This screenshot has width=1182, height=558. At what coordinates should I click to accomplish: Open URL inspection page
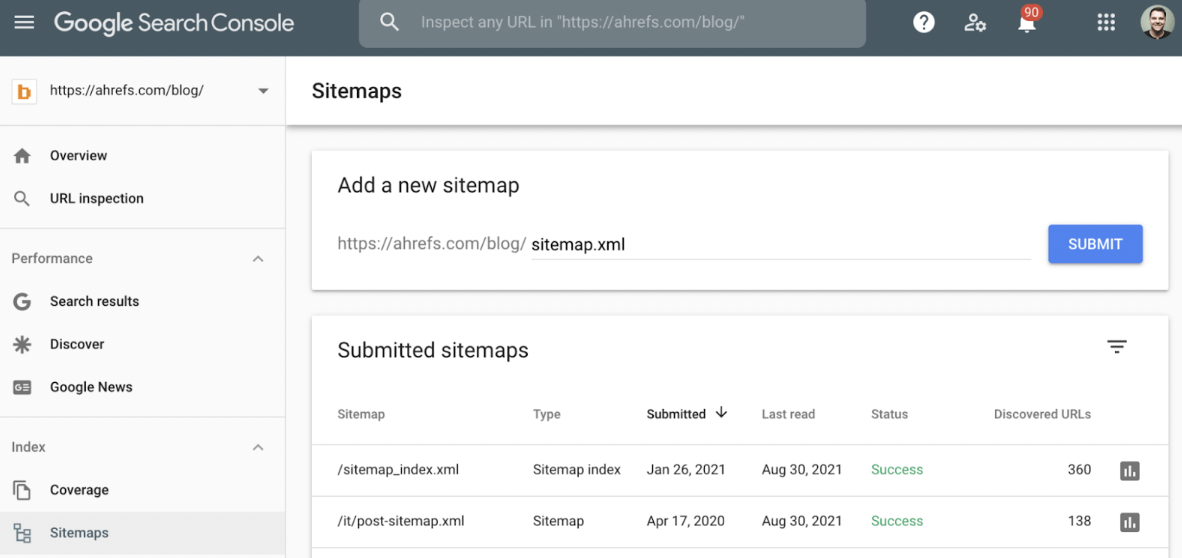(96, 199)
